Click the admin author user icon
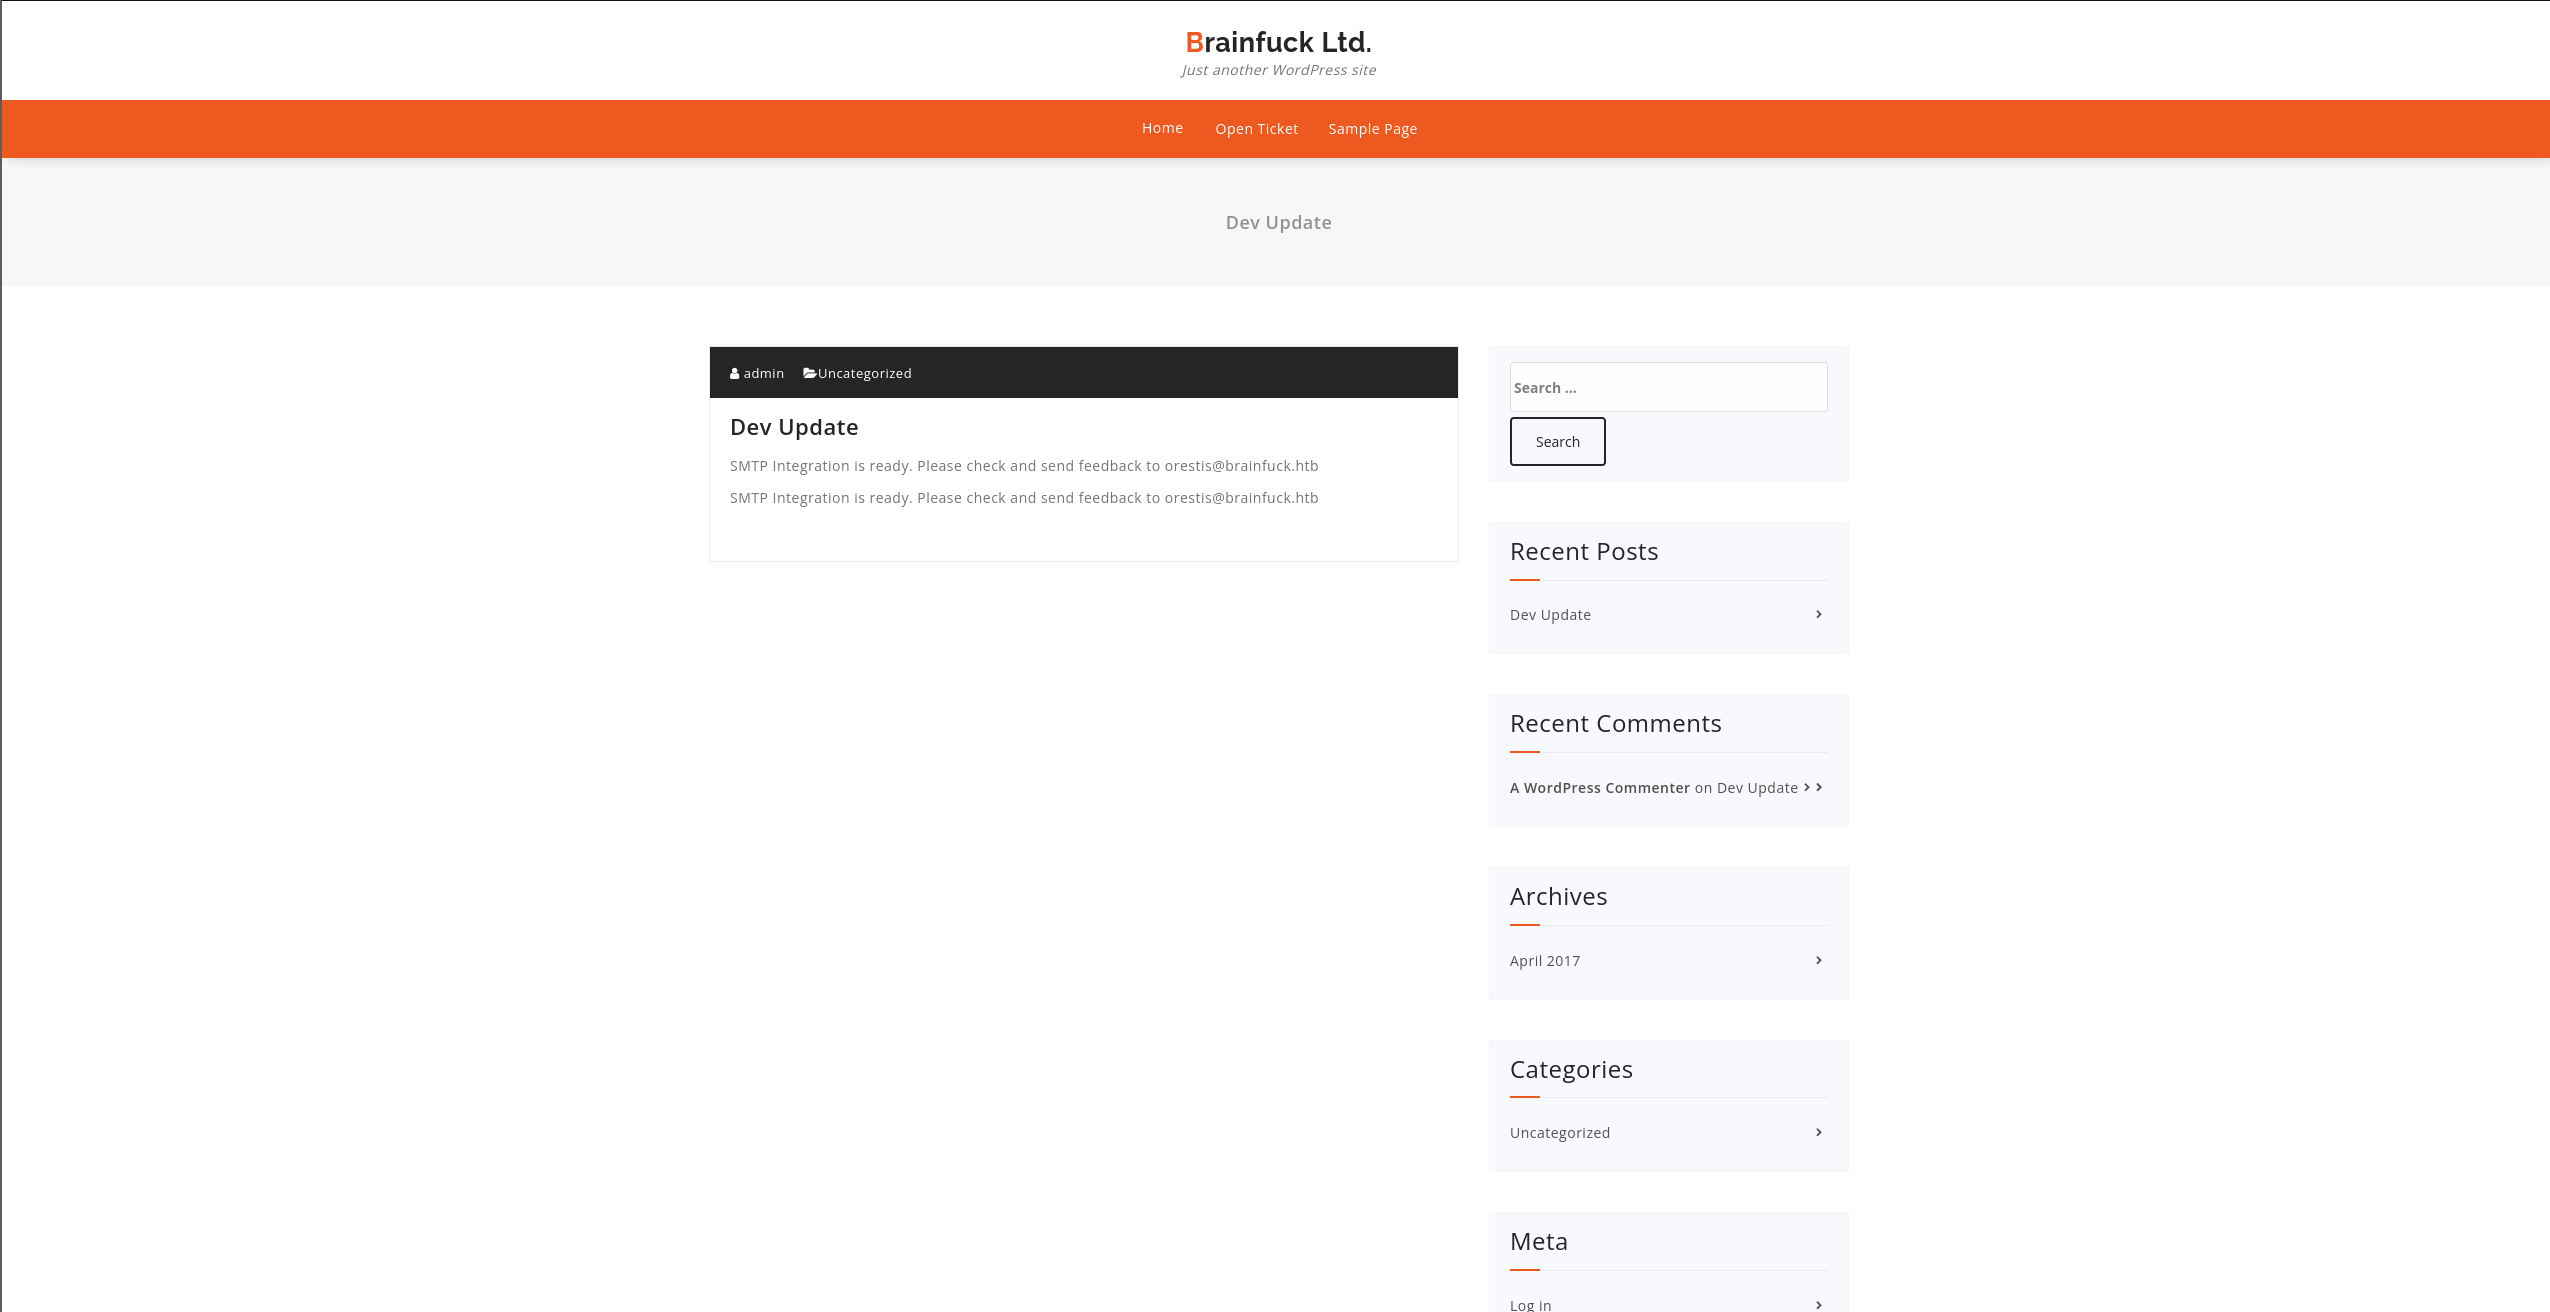Image resolution: width=2550 pixels, height=1312 pixels. [735, 374]
